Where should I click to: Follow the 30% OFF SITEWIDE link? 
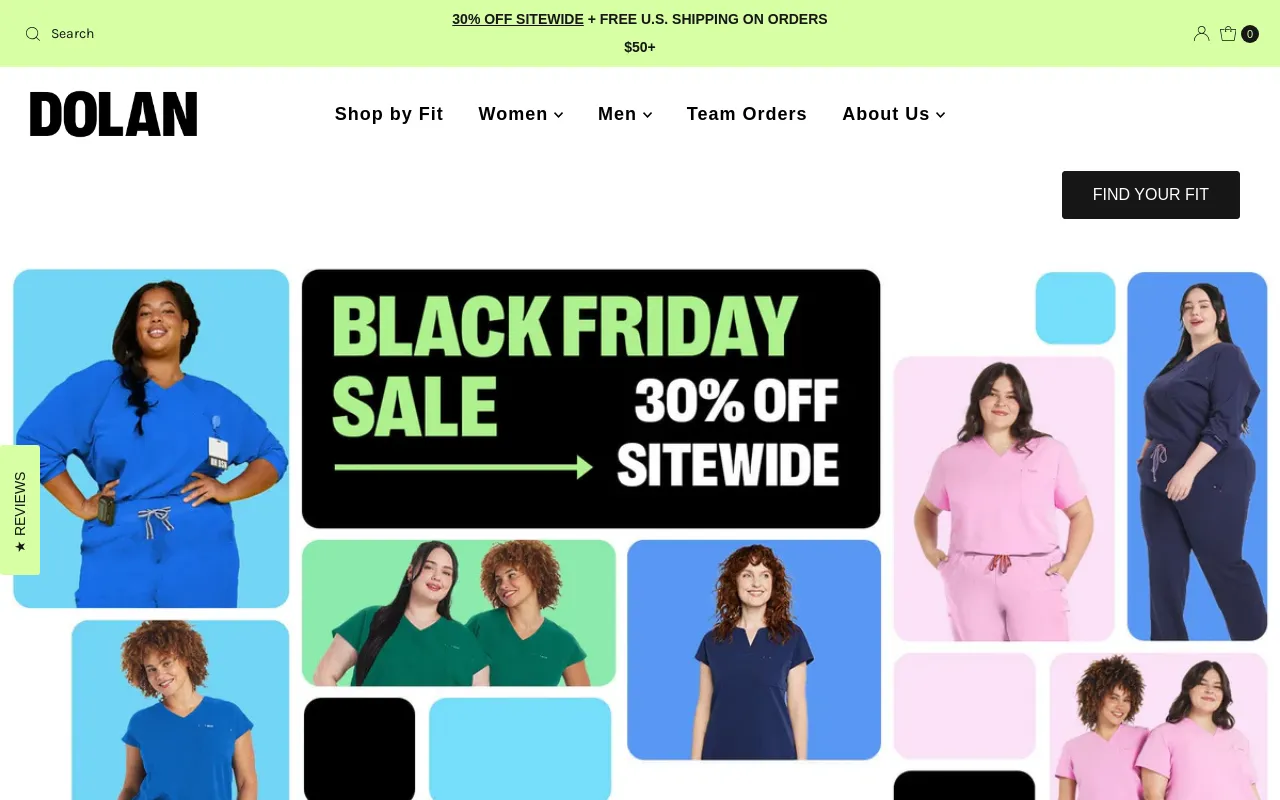[518, 19]
